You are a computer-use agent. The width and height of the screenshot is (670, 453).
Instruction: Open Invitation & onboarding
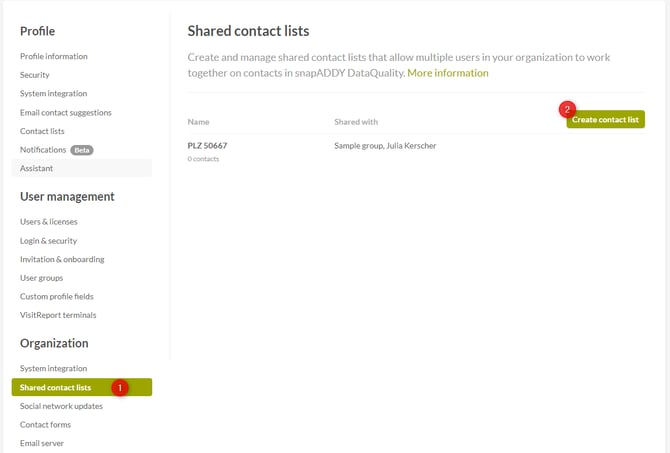tap(62, 259)
